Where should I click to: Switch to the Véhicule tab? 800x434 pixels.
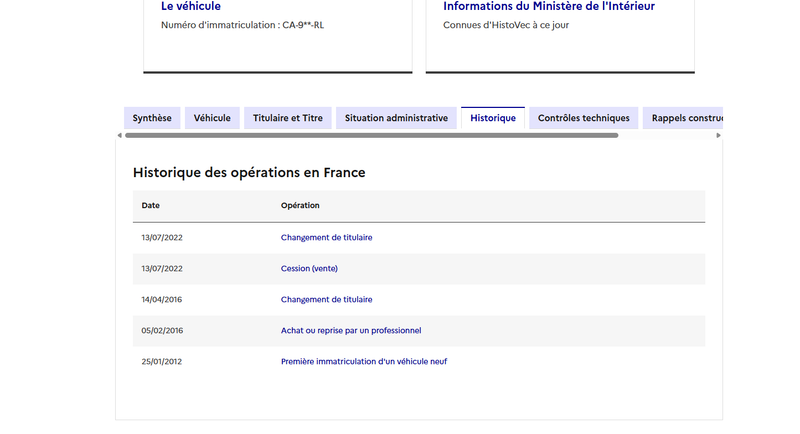point(212,118)
